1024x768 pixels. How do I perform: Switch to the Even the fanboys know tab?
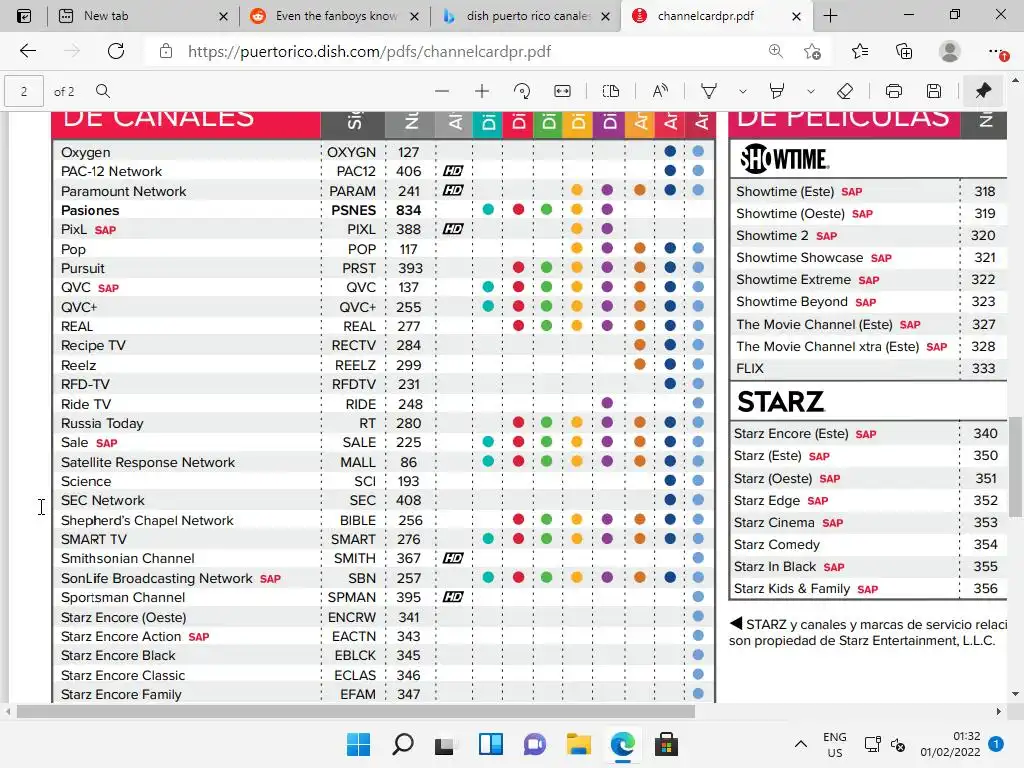point(334,16)
